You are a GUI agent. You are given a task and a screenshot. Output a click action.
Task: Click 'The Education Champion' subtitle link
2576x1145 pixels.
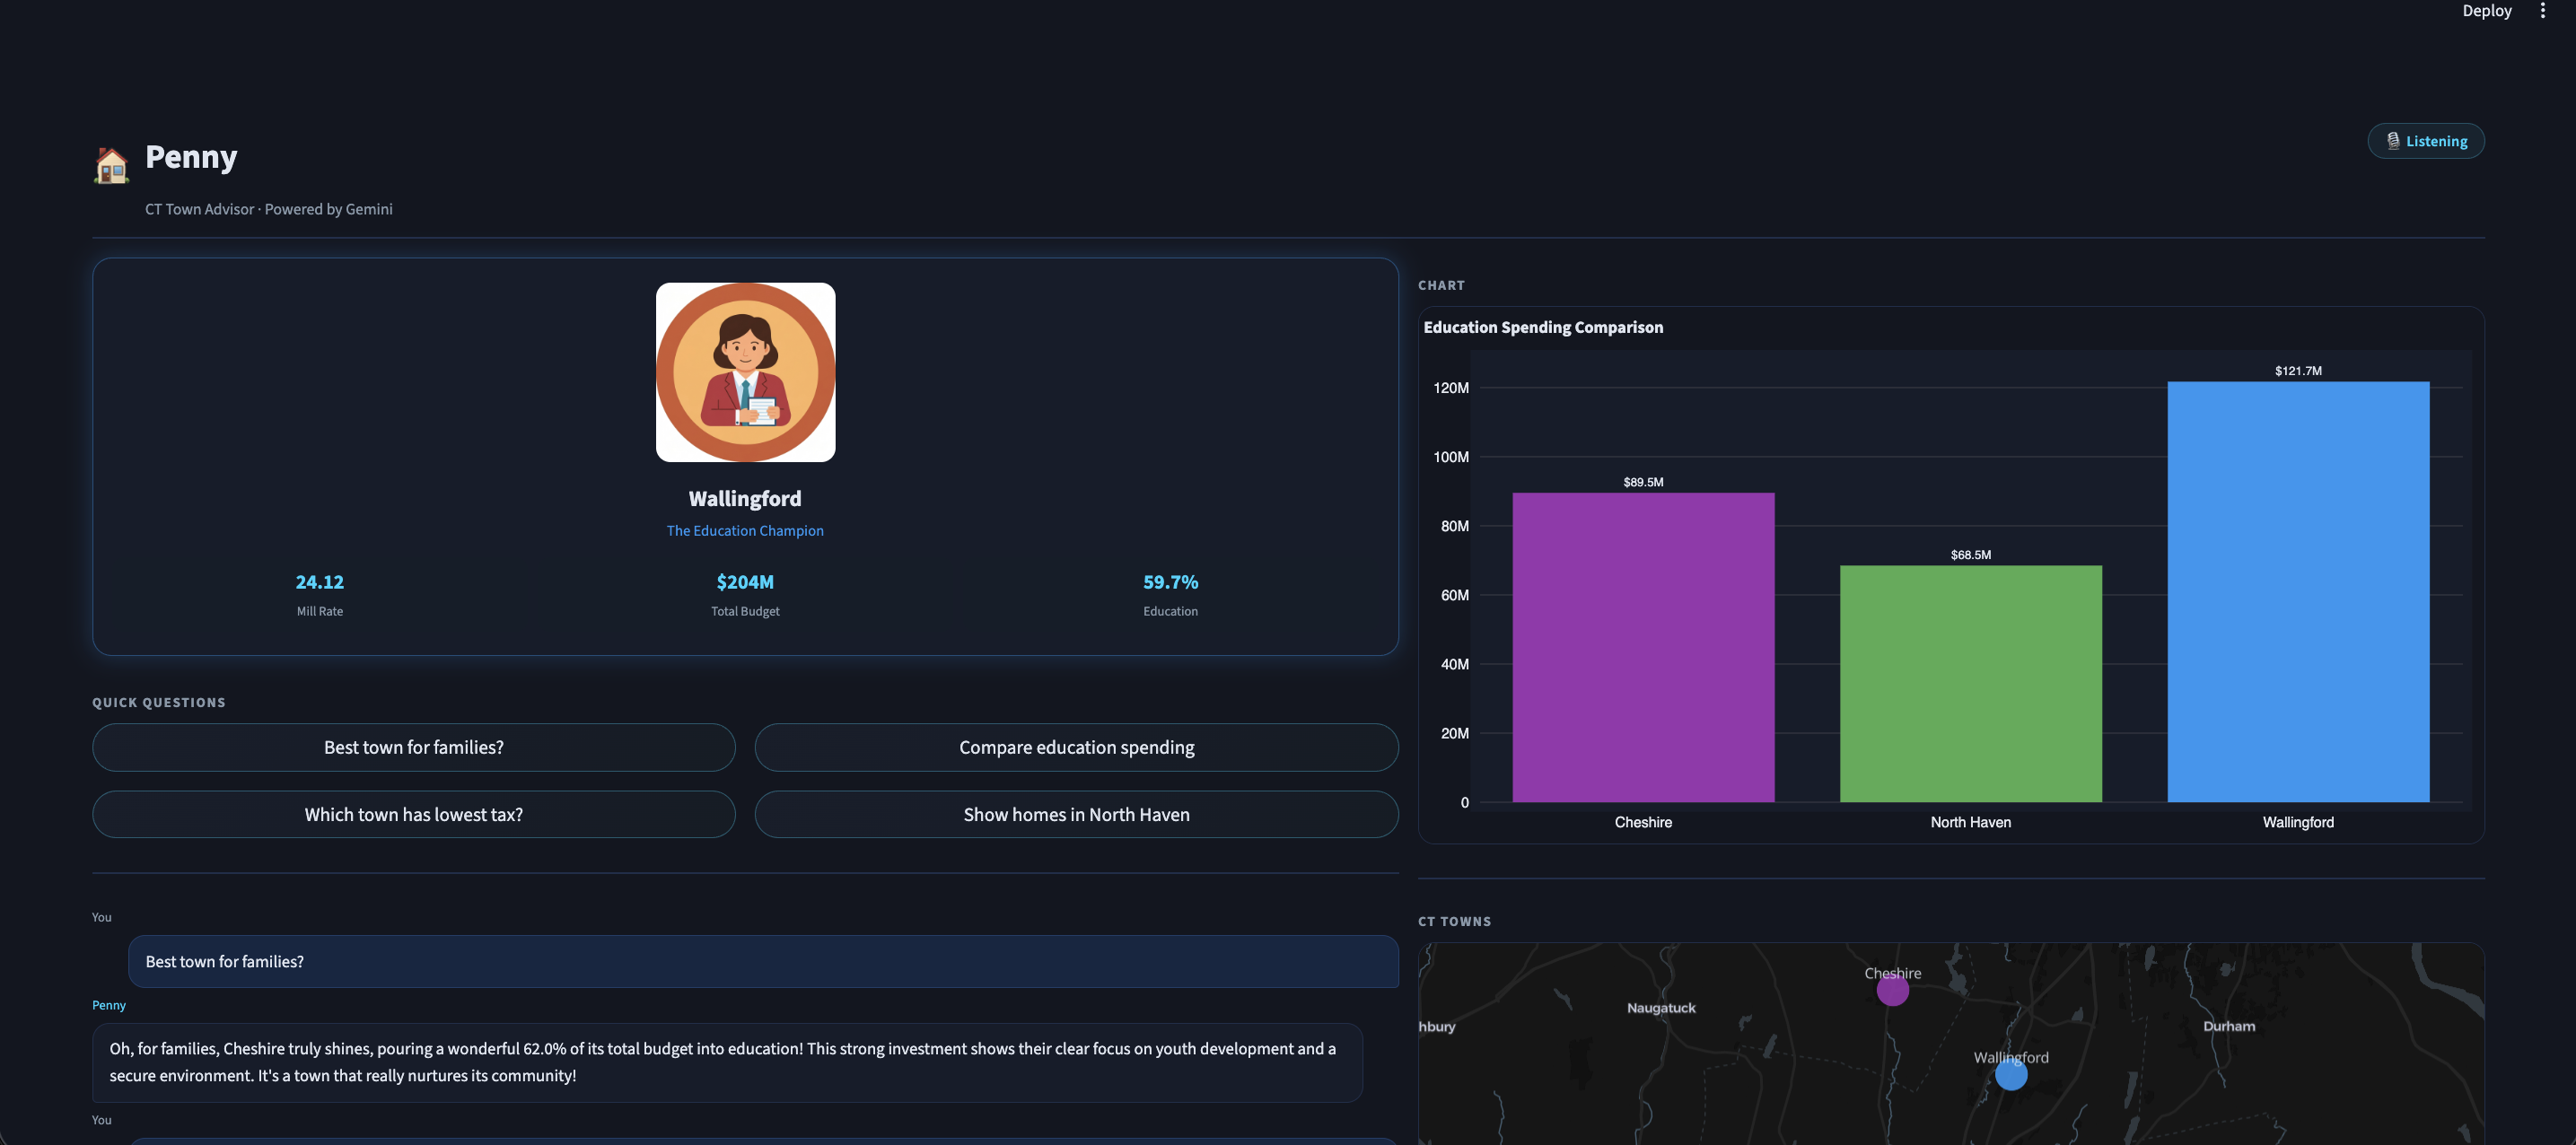745,531
